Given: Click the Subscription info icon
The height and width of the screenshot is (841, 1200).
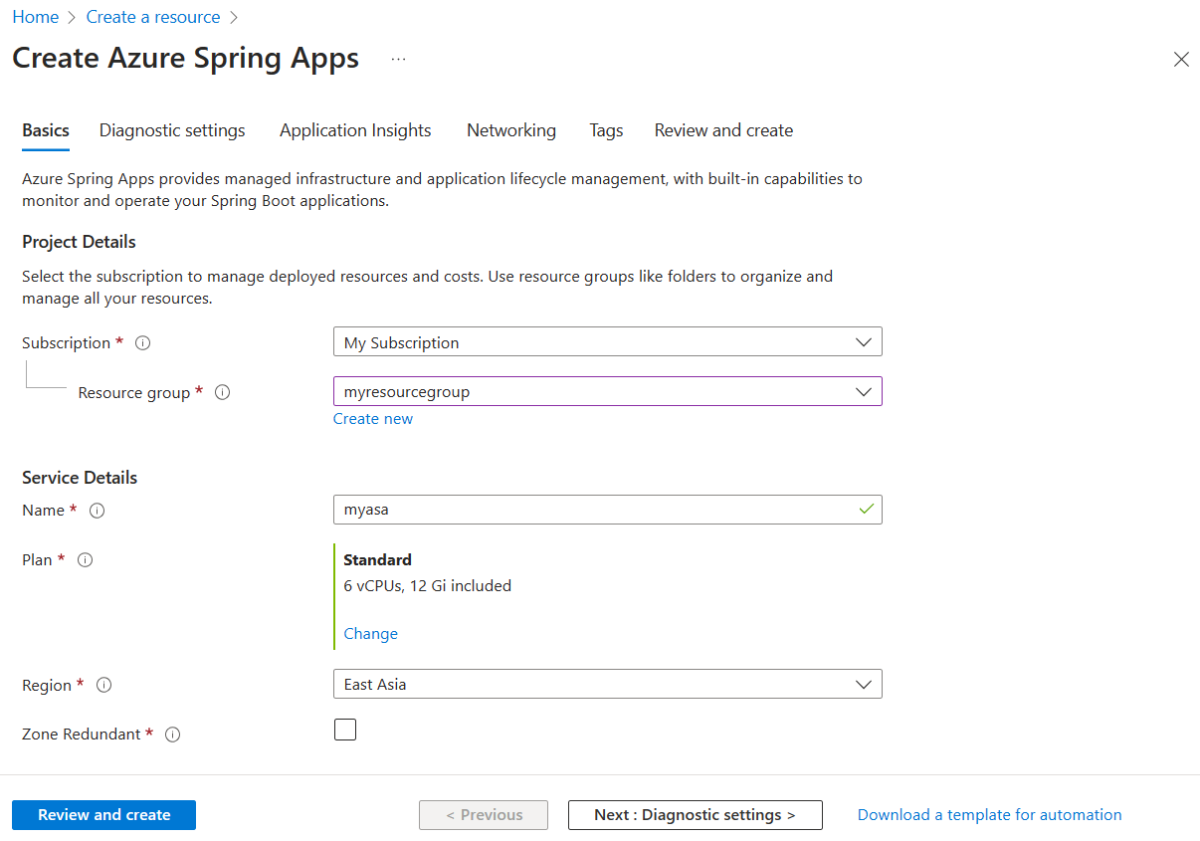Looking at the screenshot, I should (x=143, y=343).
